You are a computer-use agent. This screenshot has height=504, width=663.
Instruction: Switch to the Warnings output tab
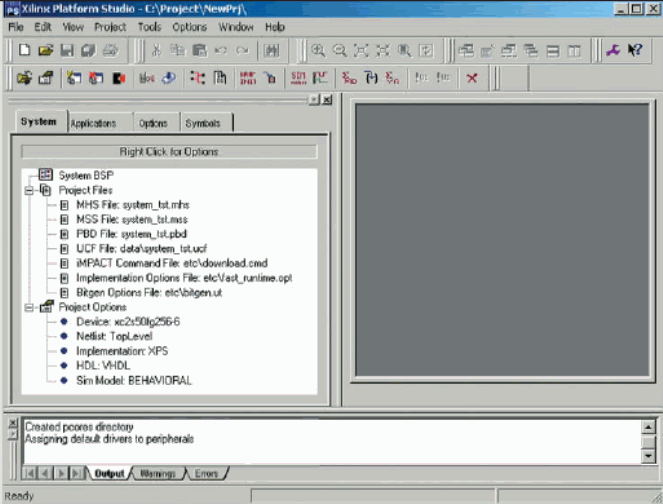[x=155, y=473]
